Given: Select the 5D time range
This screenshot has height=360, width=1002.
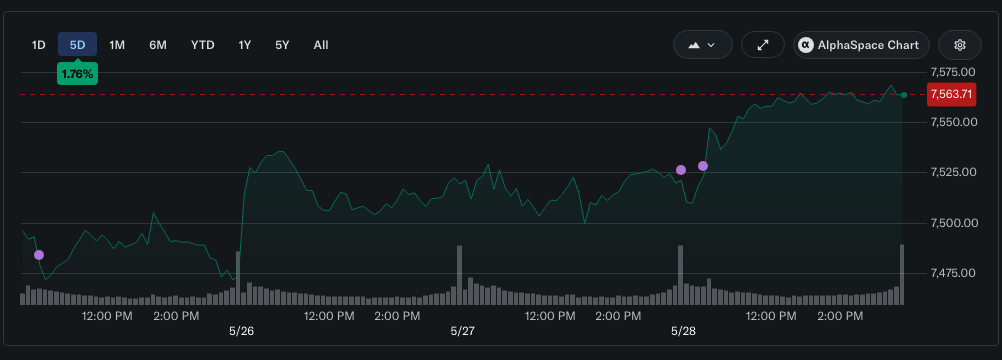Looking at the screenshot, I should [77, 45].
